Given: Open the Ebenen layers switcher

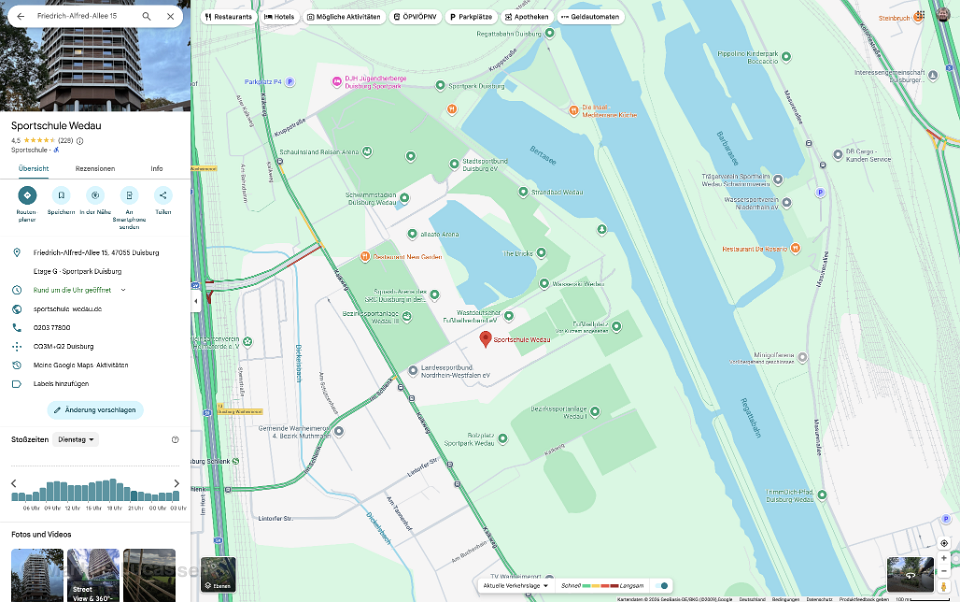Looking at the screenshot, I should tap(218, 574).
